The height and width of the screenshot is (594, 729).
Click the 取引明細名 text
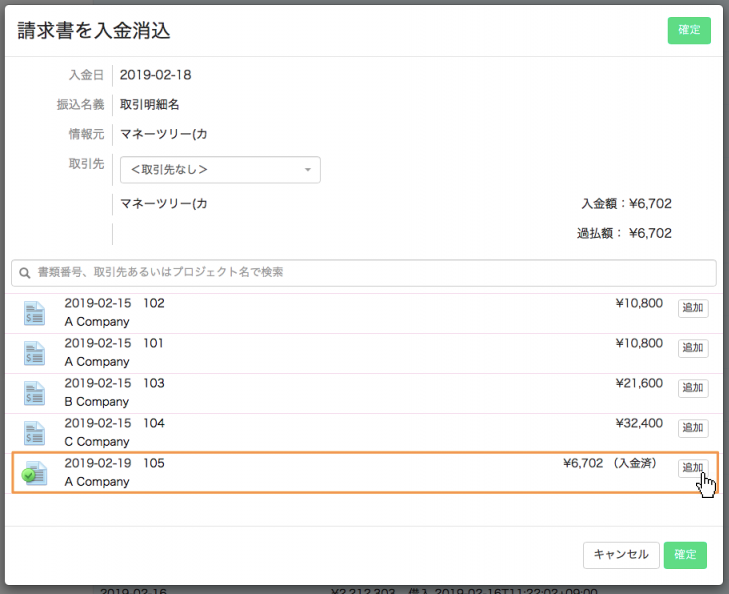[149, 105]
